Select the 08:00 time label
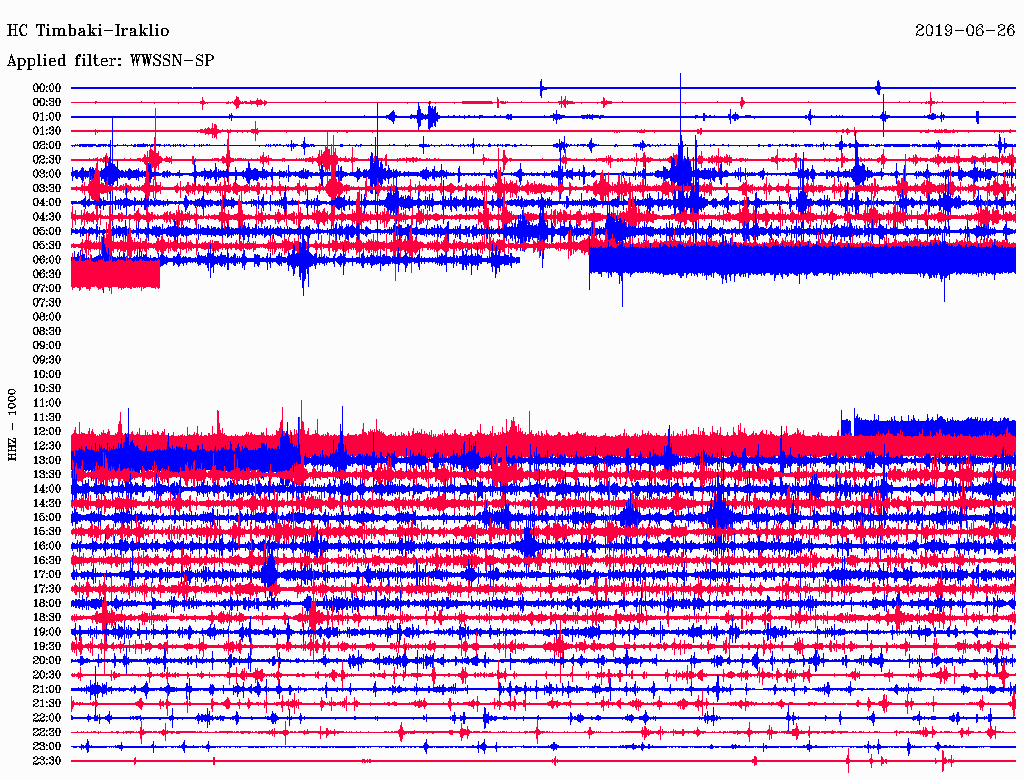 coord(47,317)
